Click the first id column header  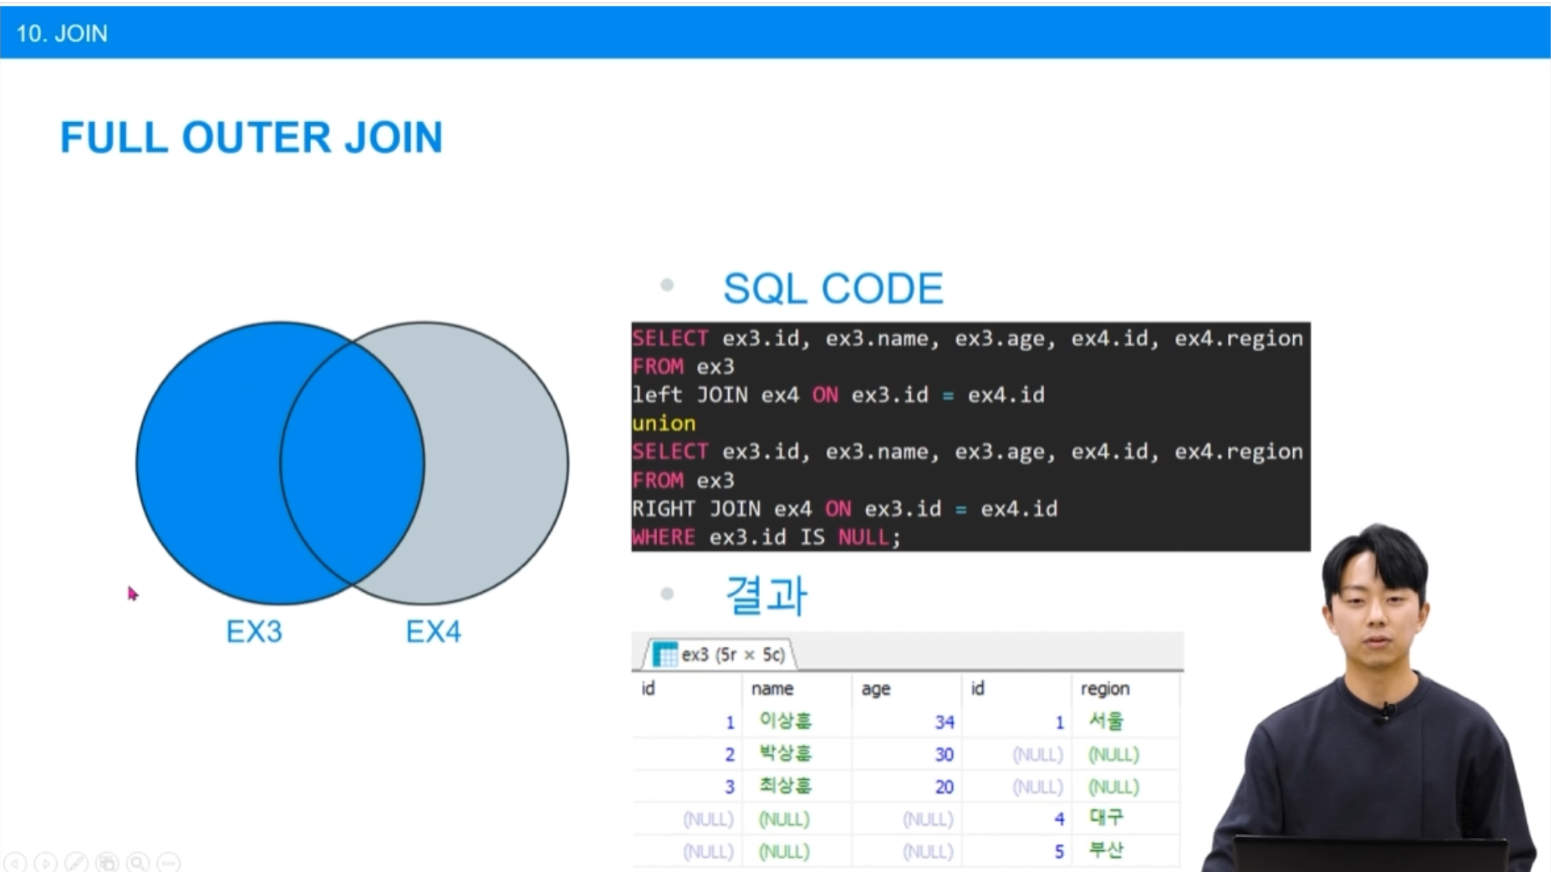pos(648,688)
